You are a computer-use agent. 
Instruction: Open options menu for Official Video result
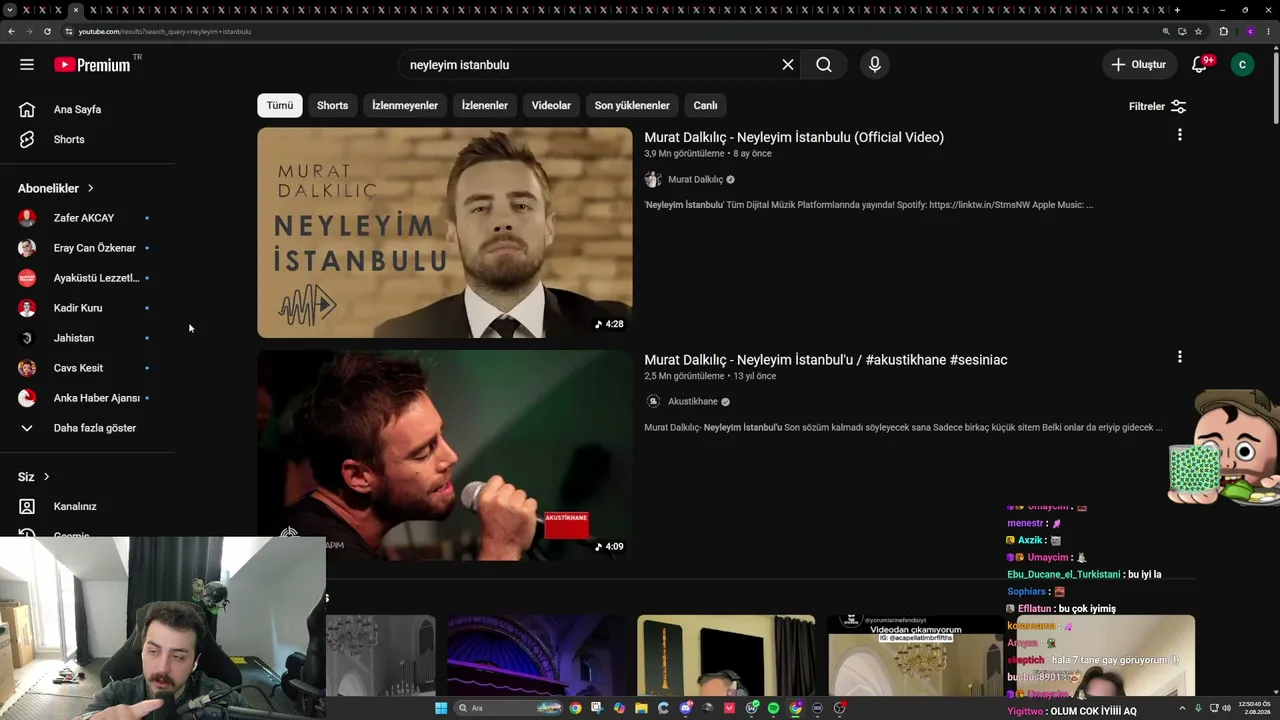coord(1180,135)
